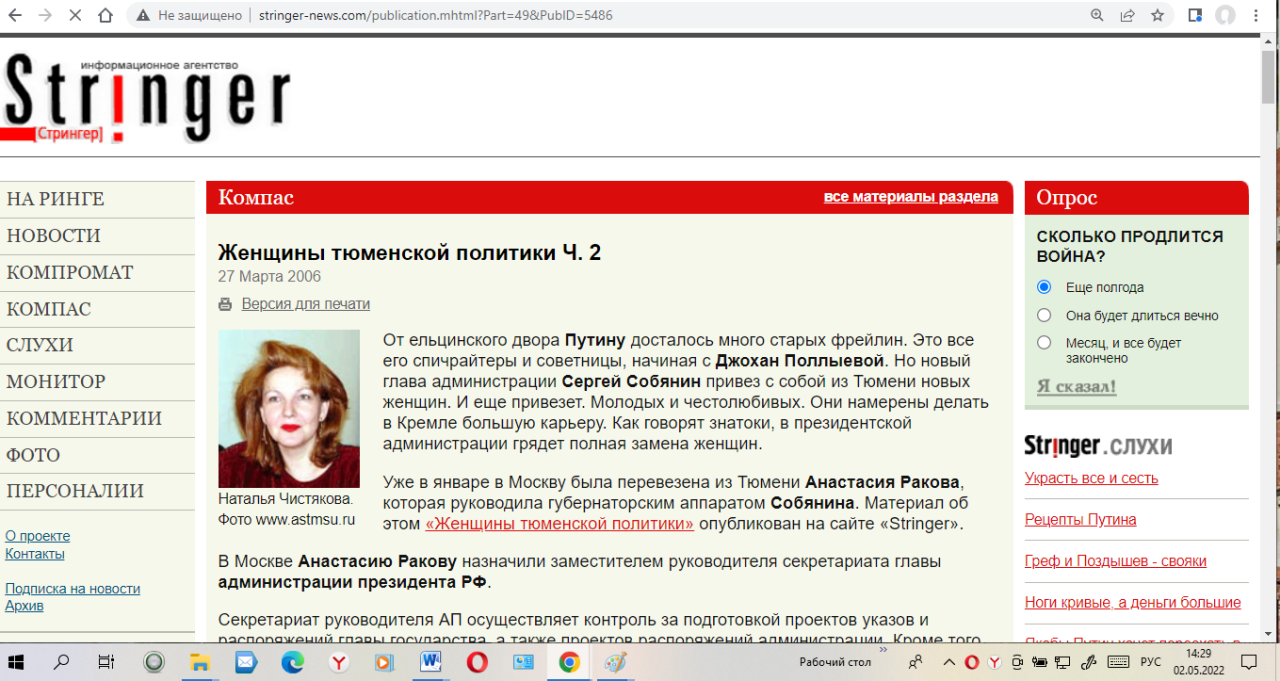Screen dimensions: 1280x681
Task: Open rumor 'Греф и Поздышев - свояки'
Action: click(x=1116, y=561)
